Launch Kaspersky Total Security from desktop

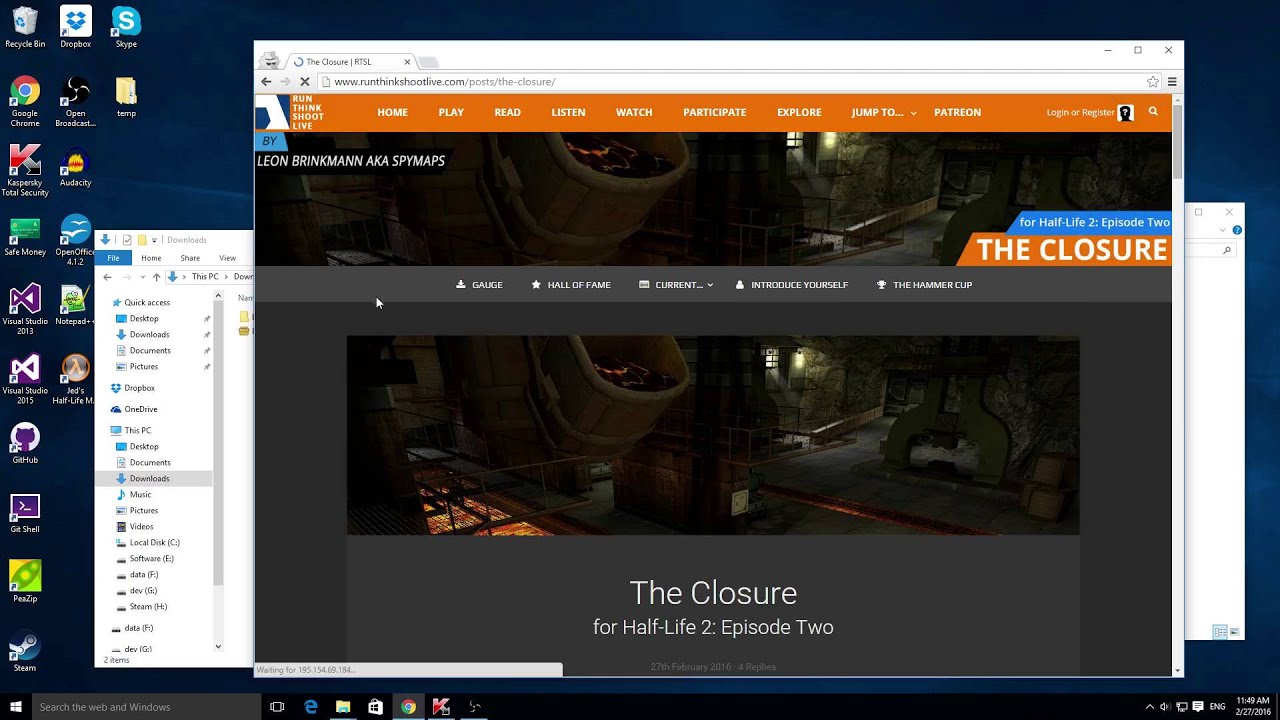[x=25, y=171]
